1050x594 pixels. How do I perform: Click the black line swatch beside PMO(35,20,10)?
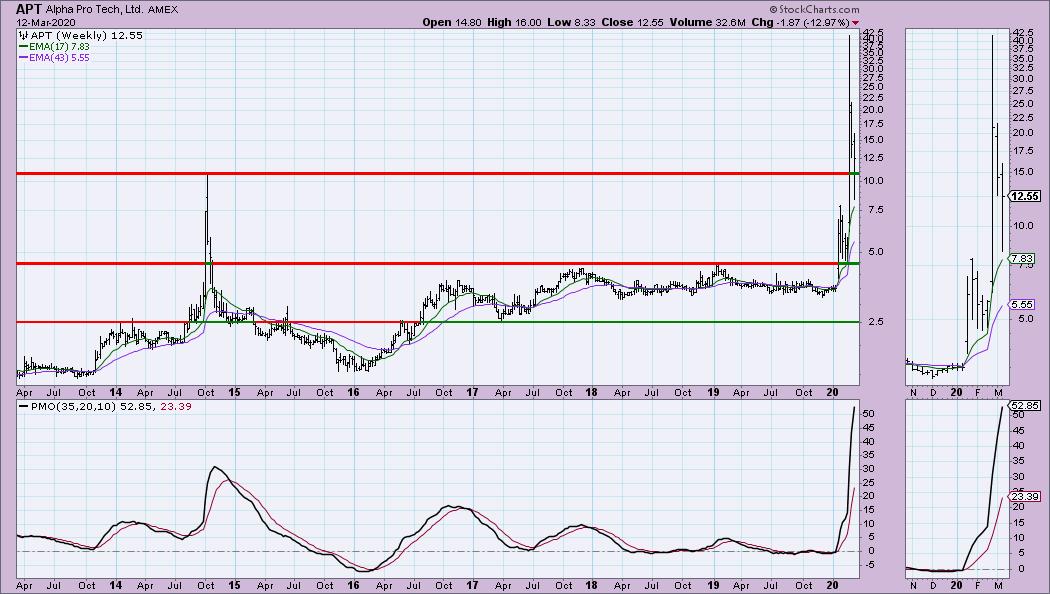(x=23, y=406)
